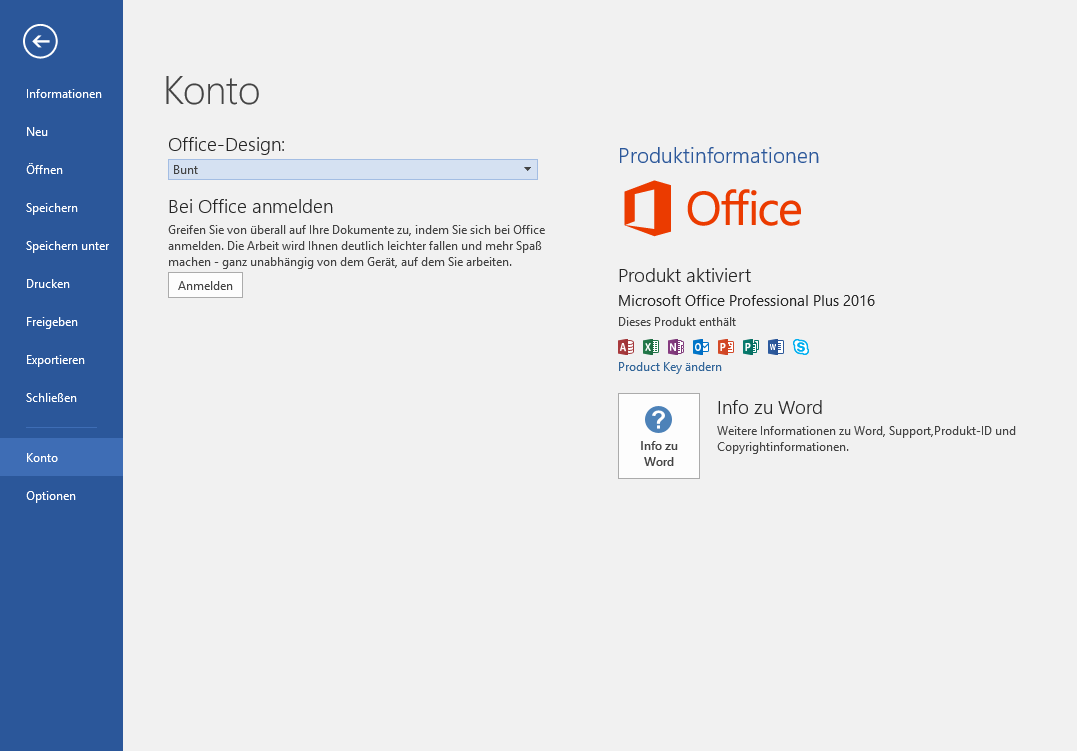Click the Anmelden button
Viewport: 1077px width, 751px height.
(x=205, y=285)
